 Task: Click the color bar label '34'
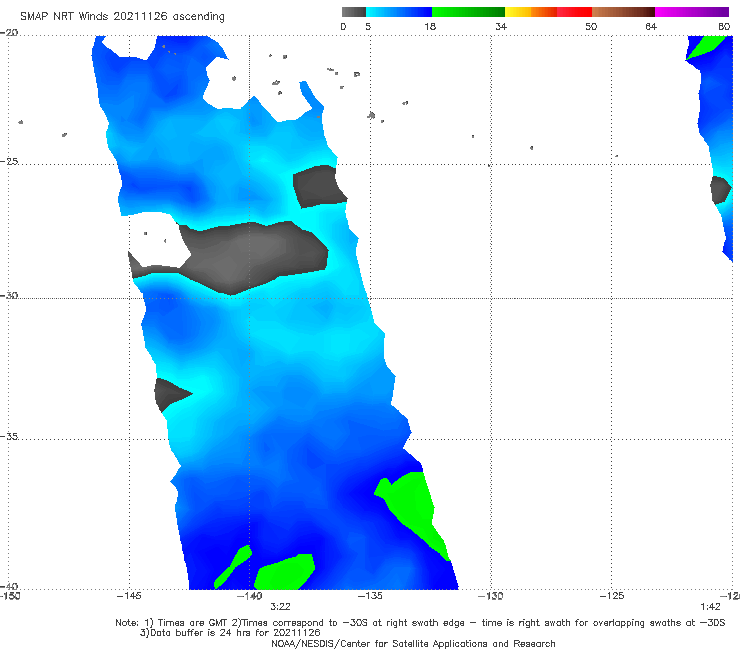[501, 27]
